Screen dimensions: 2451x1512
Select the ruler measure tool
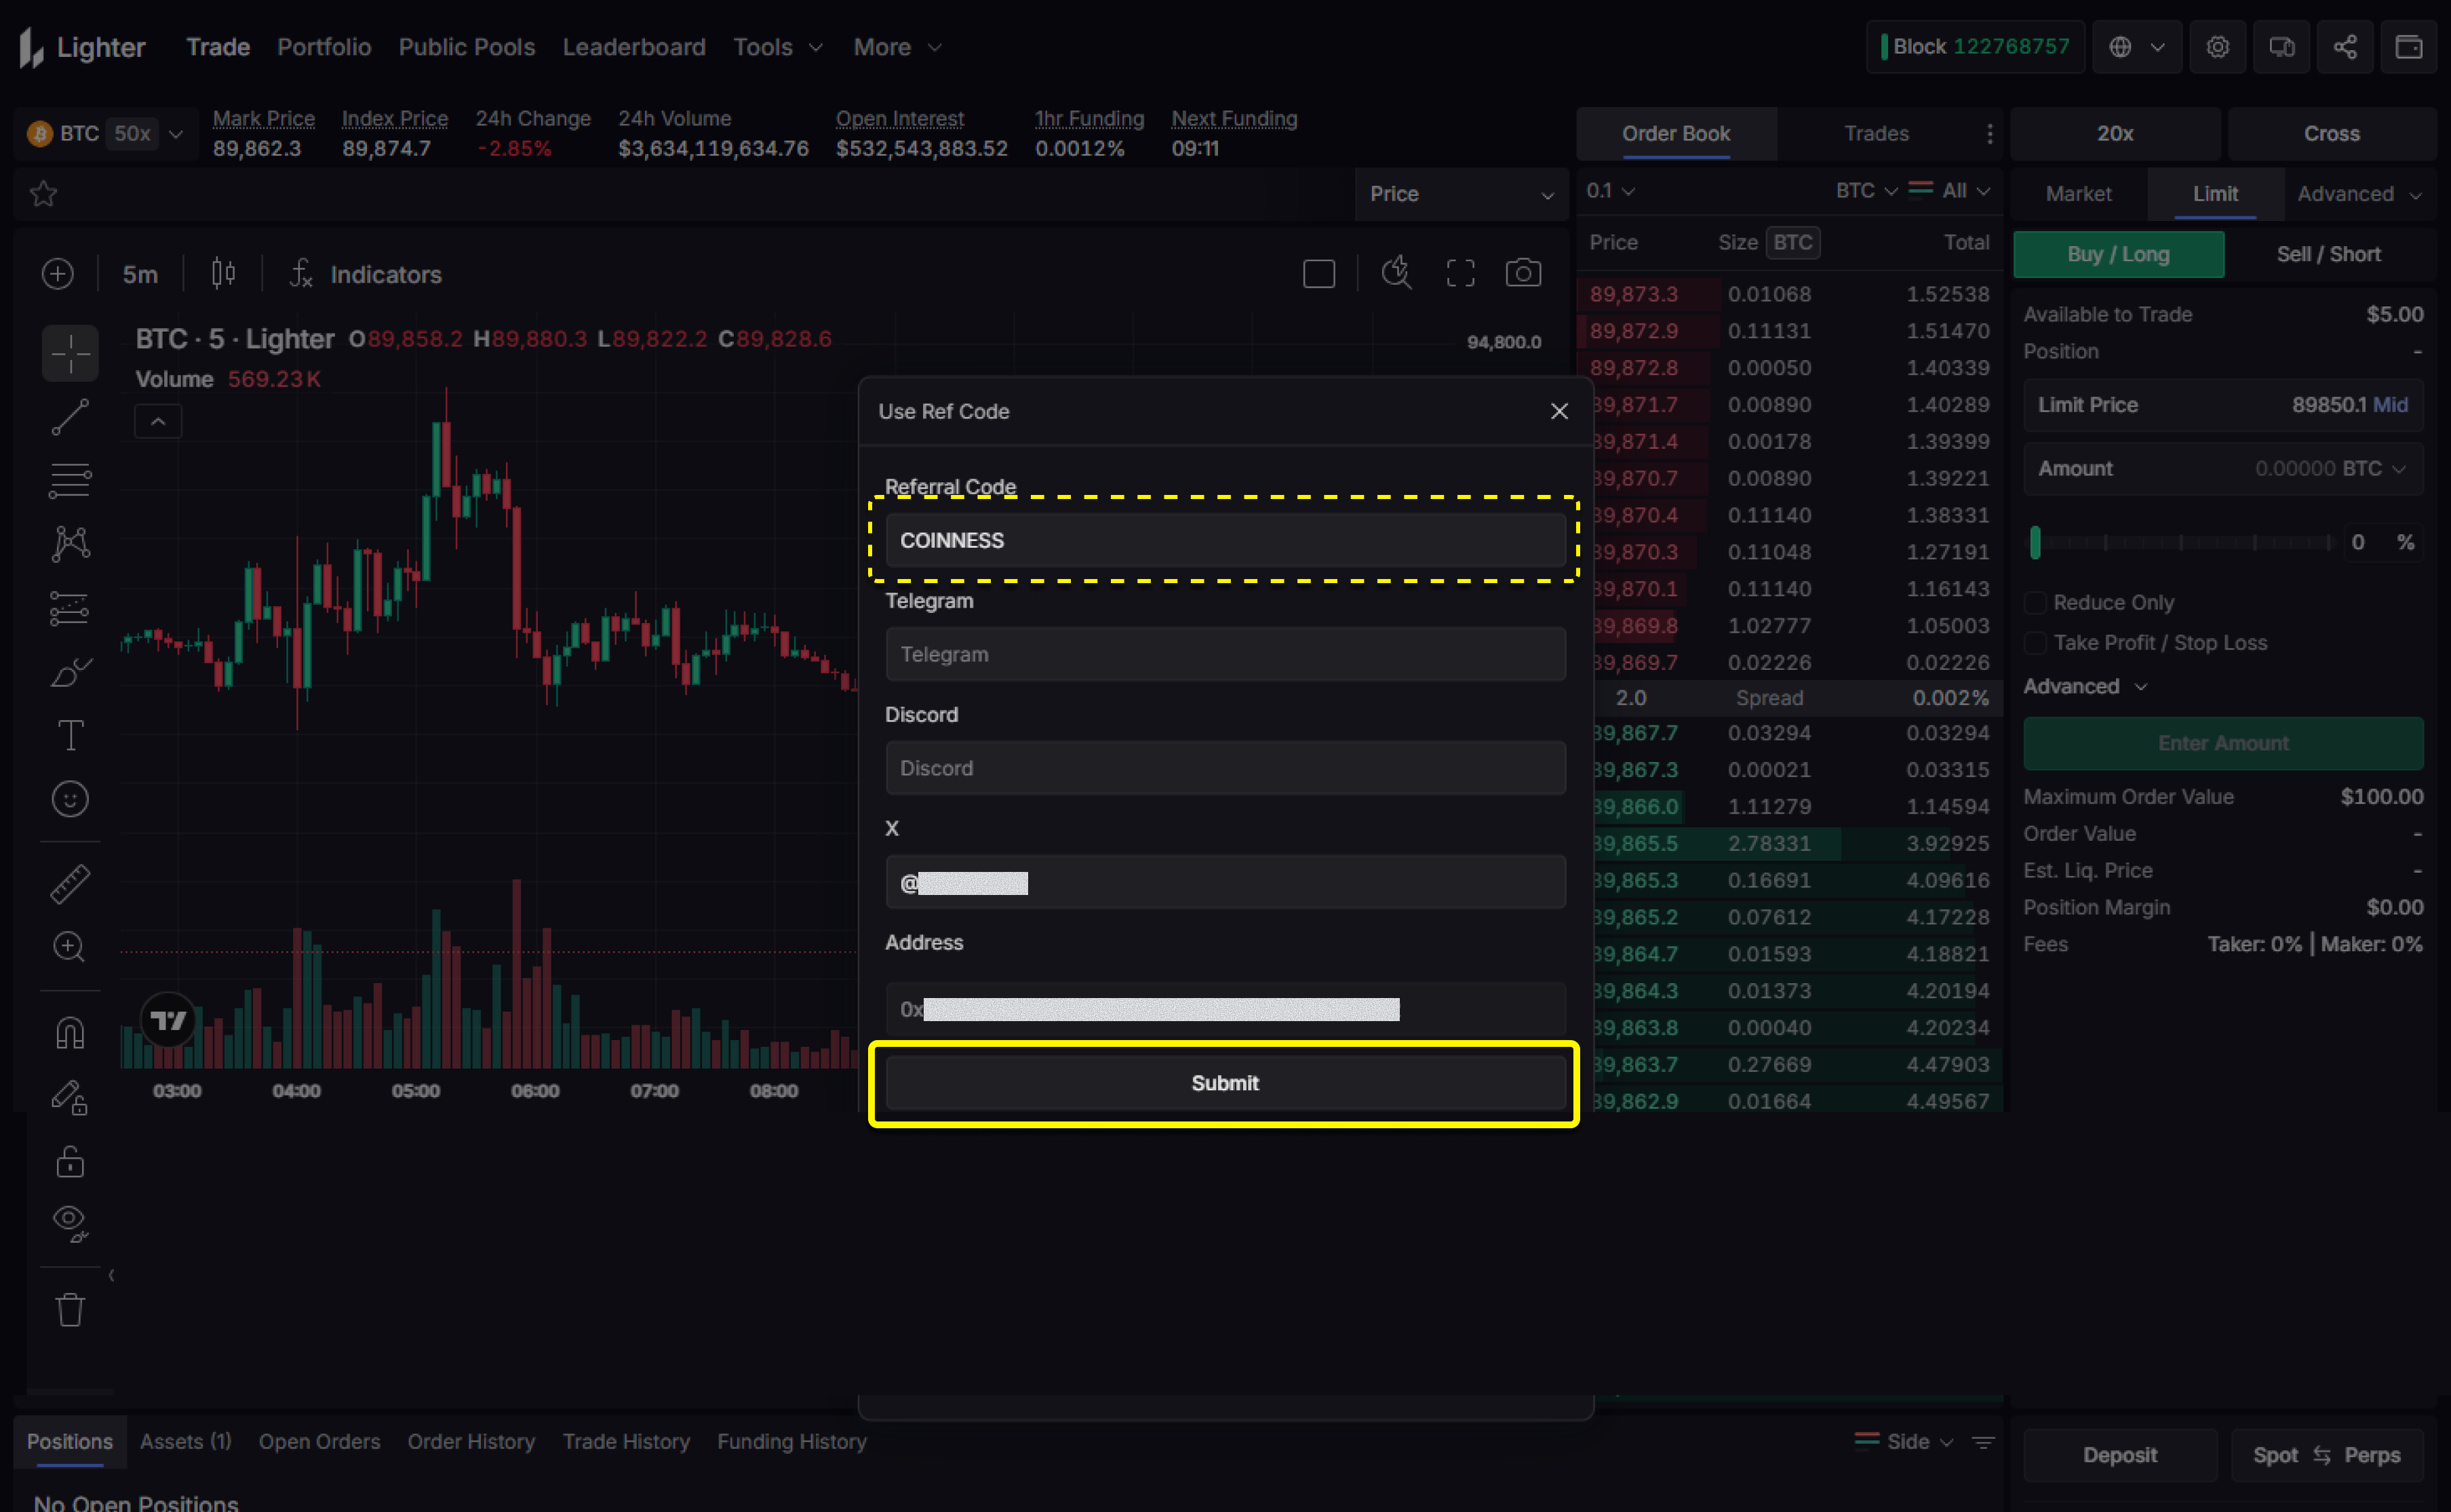pyautogui.click(x=70, y=884)
